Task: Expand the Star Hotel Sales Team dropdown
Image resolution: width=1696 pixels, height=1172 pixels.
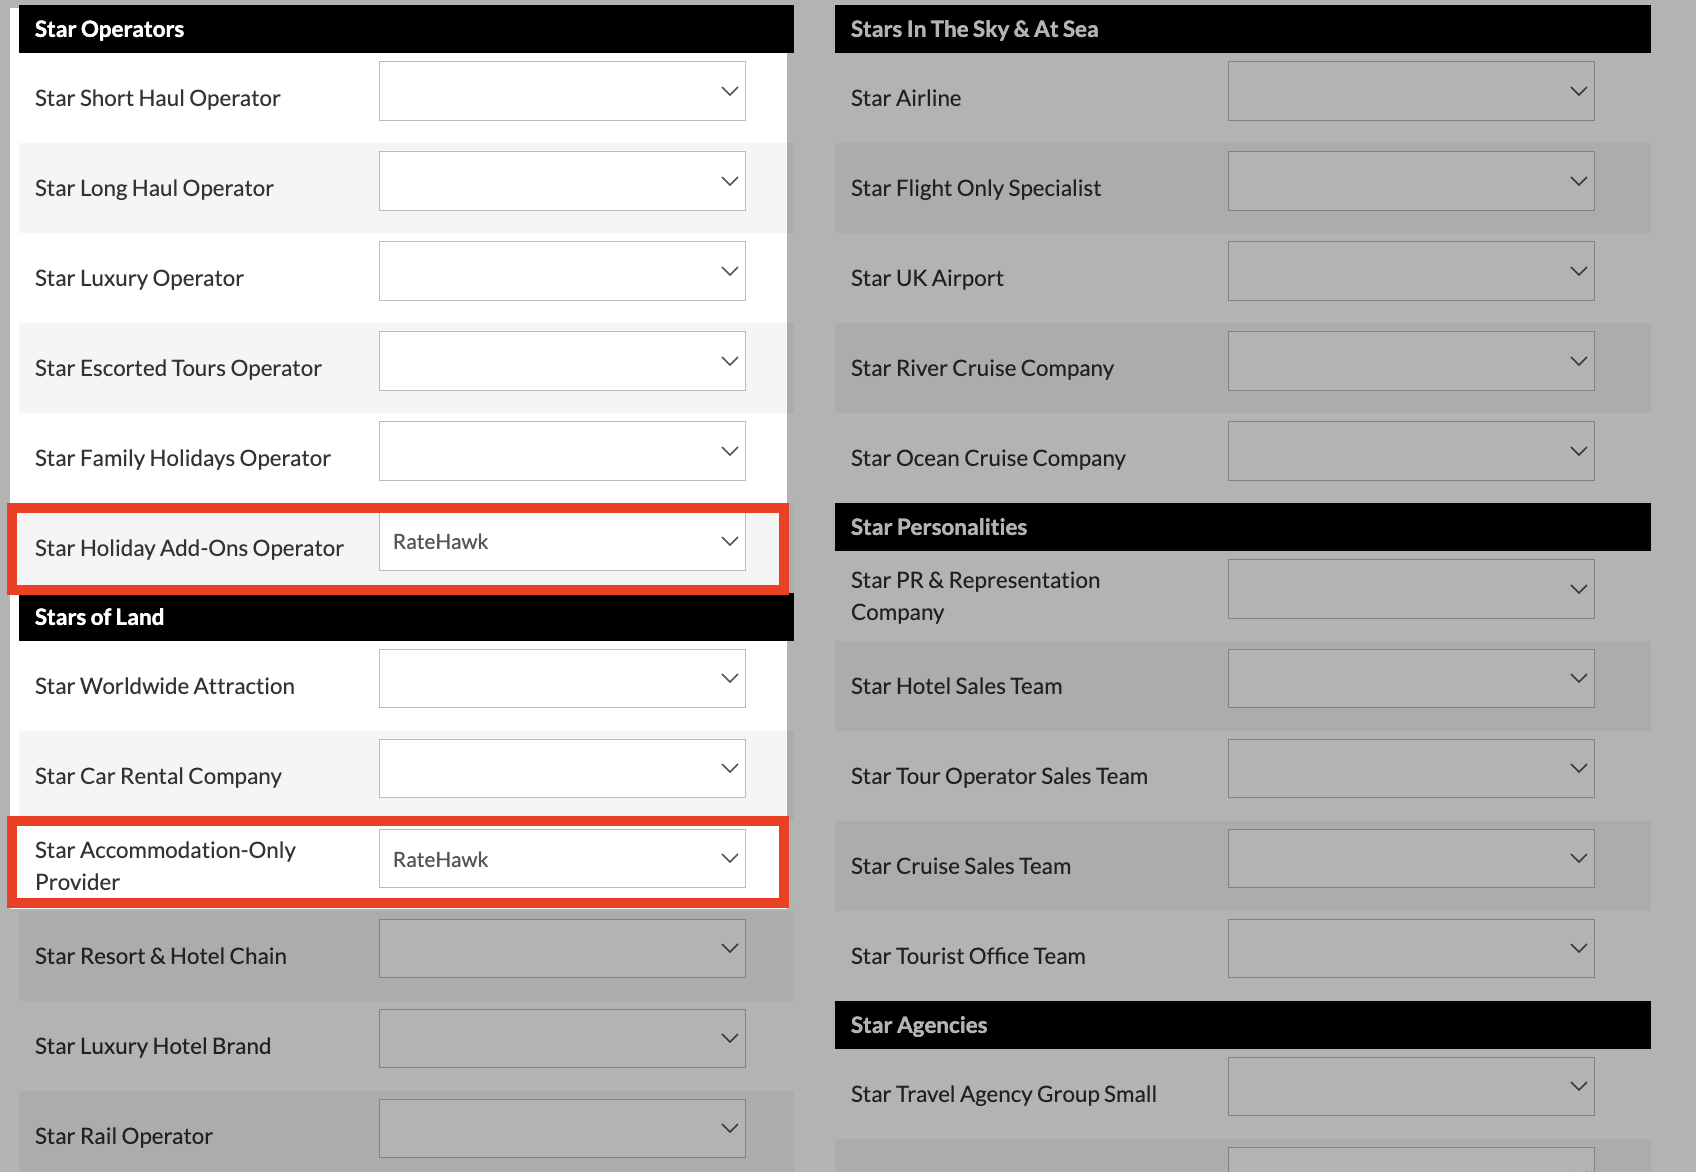Action: point(1410,678)
